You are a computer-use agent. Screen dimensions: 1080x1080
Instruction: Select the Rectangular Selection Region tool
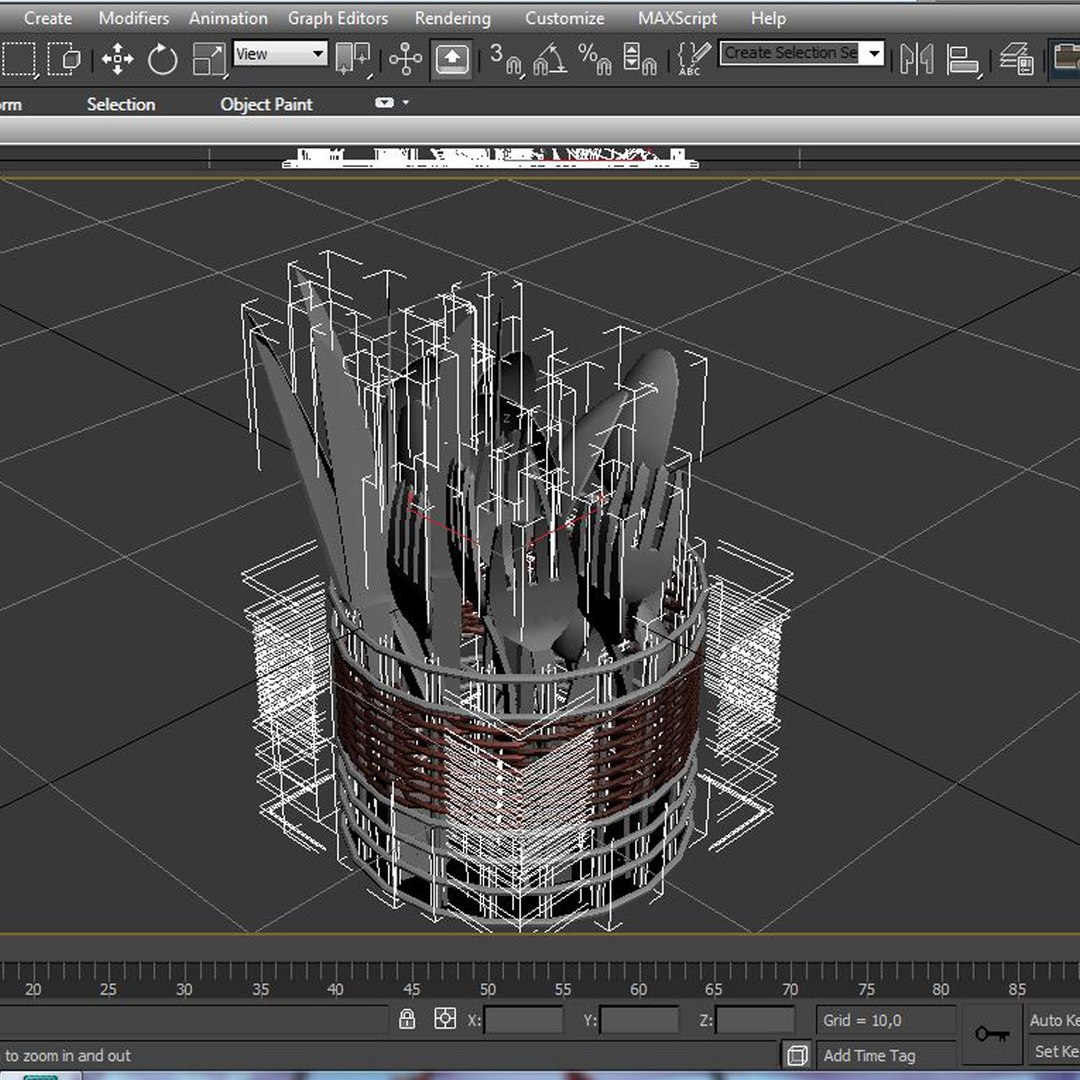(x=19, y=59)
